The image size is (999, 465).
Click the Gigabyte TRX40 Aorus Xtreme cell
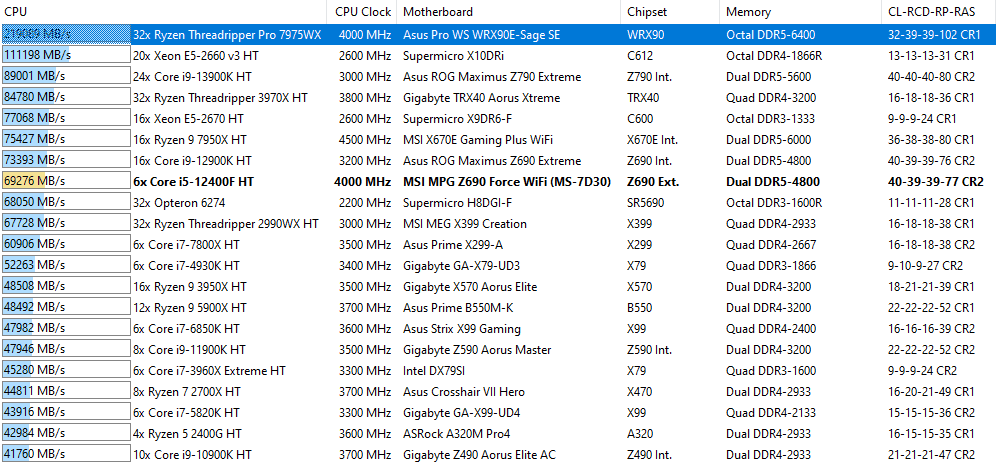tap(482, 97)
